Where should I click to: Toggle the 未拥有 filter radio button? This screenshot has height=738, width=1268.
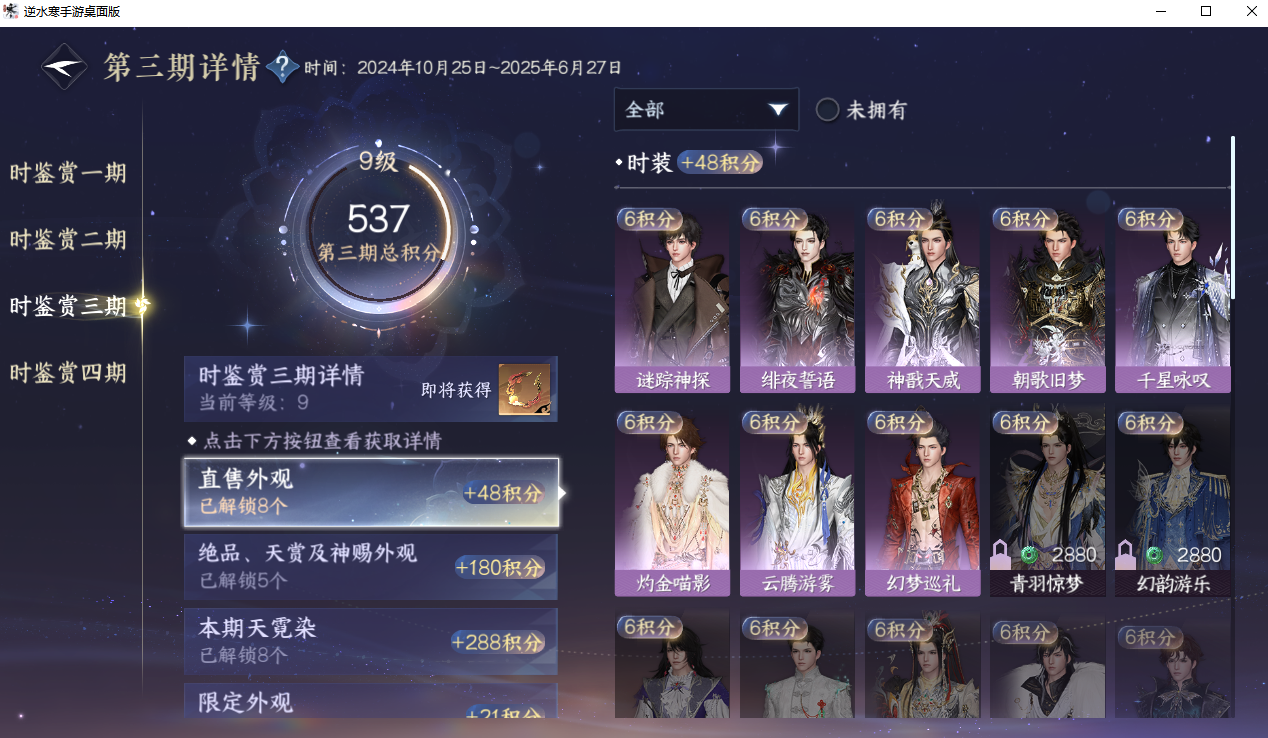click(827, 110)
